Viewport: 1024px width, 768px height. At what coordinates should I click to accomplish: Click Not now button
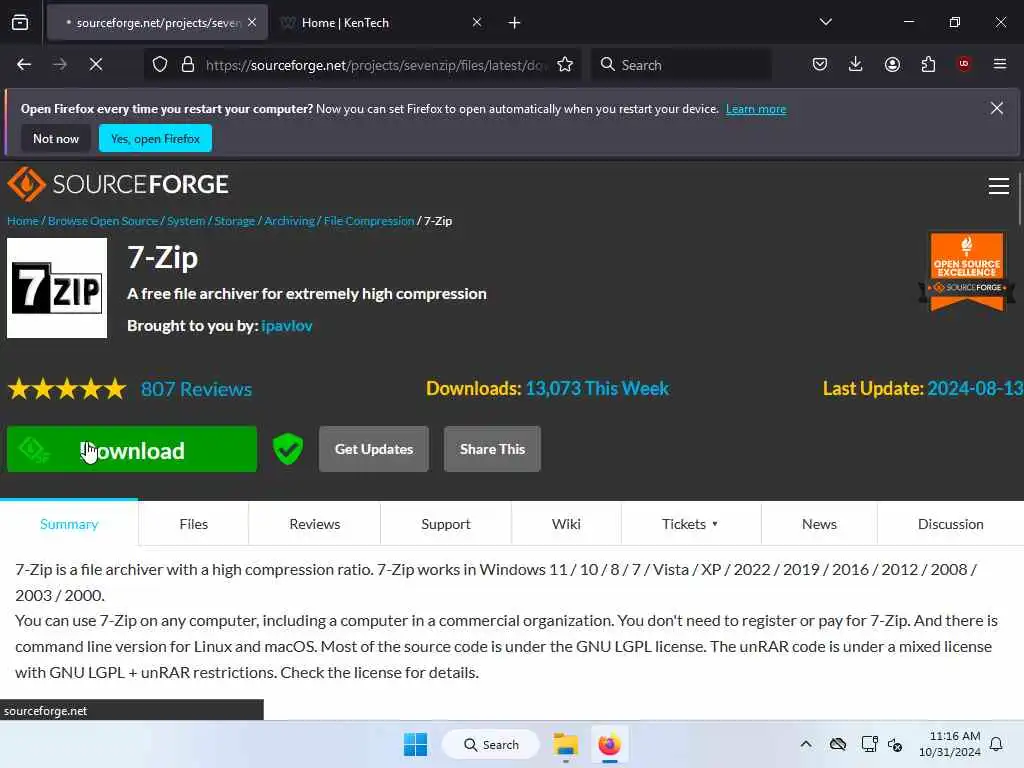point(56,138)
